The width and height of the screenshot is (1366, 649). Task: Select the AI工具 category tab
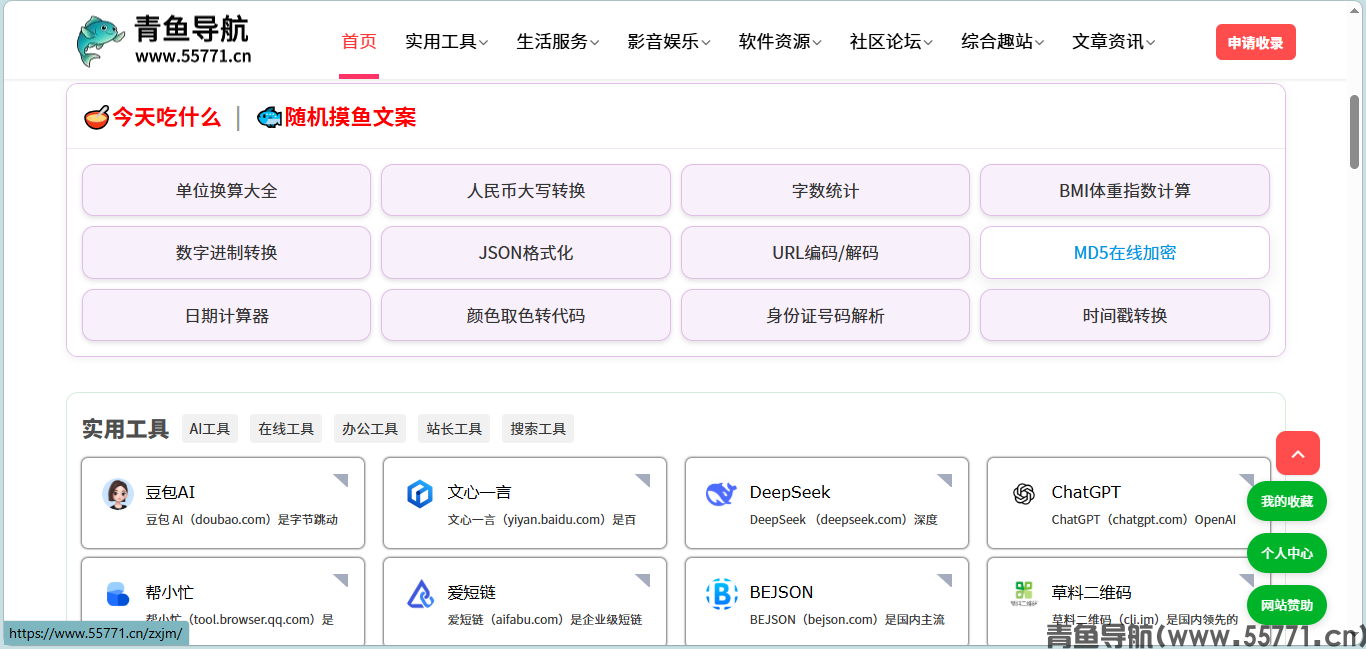(x=210, y=429)
